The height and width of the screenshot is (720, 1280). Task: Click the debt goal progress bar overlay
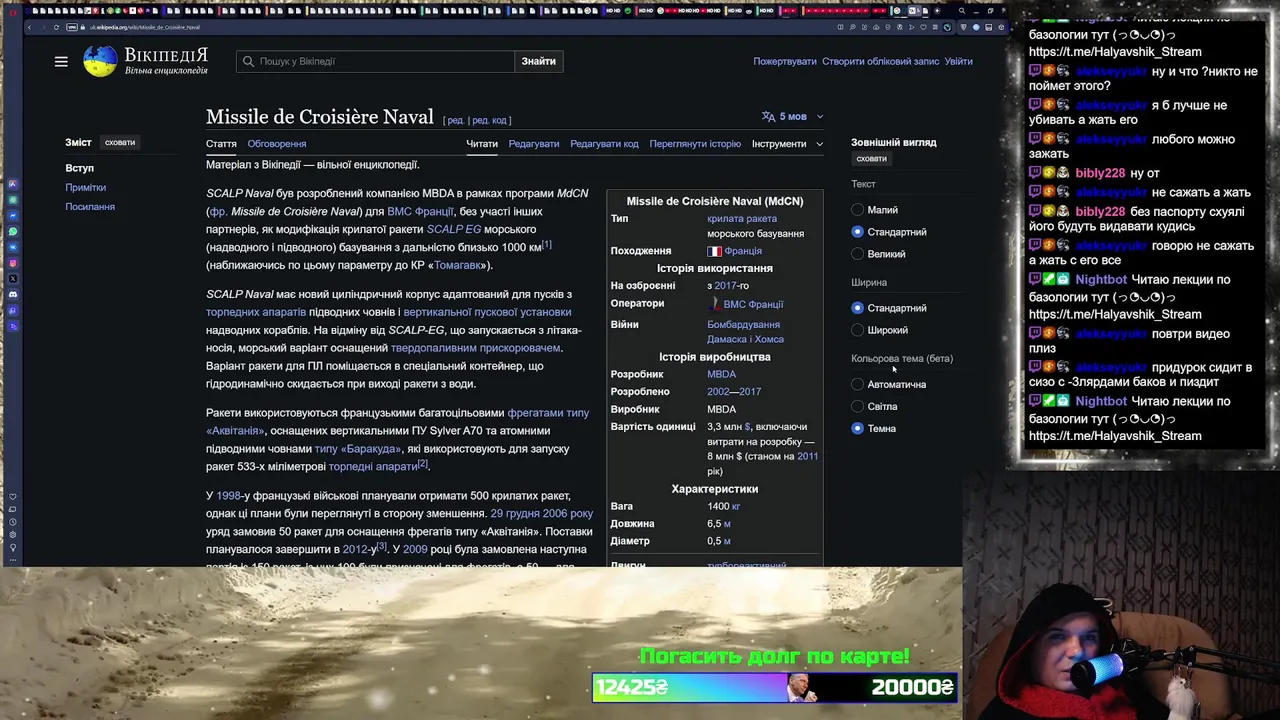775,687
